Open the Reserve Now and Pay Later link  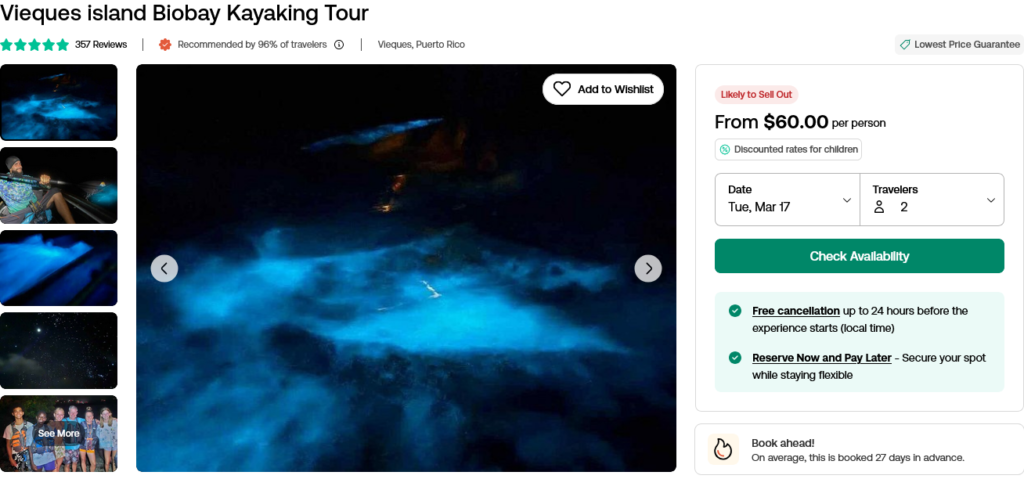[x=822, y=358]
